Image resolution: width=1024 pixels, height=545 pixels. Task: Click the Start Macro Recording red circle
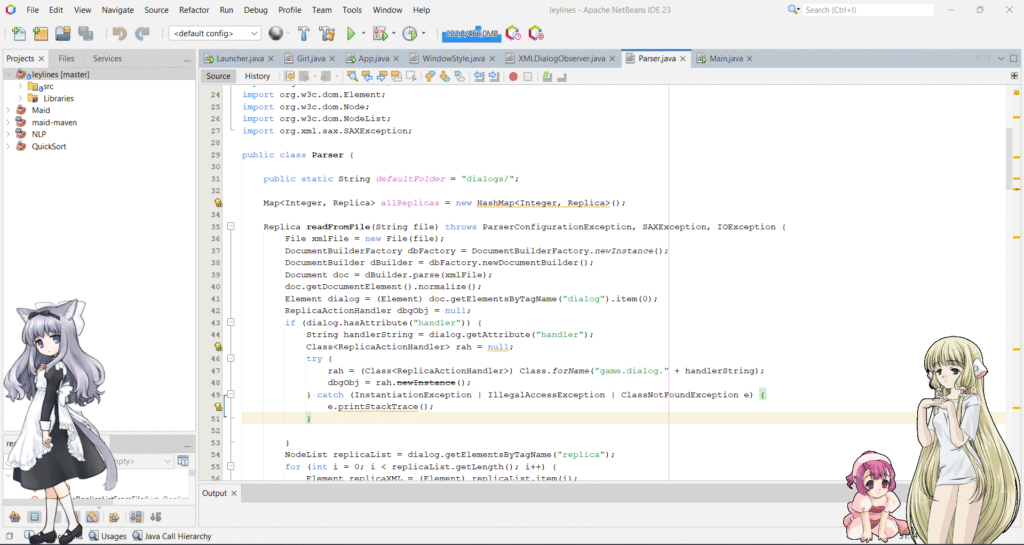[513, 76]
